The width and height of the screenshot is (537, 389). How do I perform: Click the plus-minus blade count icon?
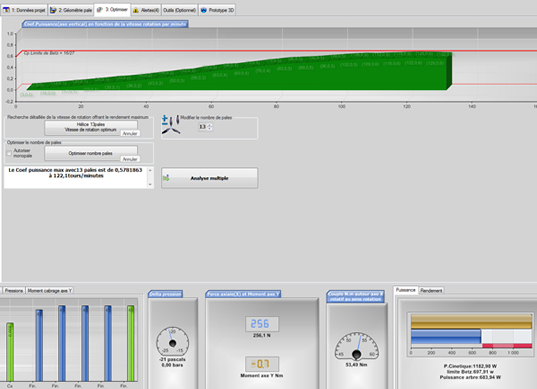point(165,120)
